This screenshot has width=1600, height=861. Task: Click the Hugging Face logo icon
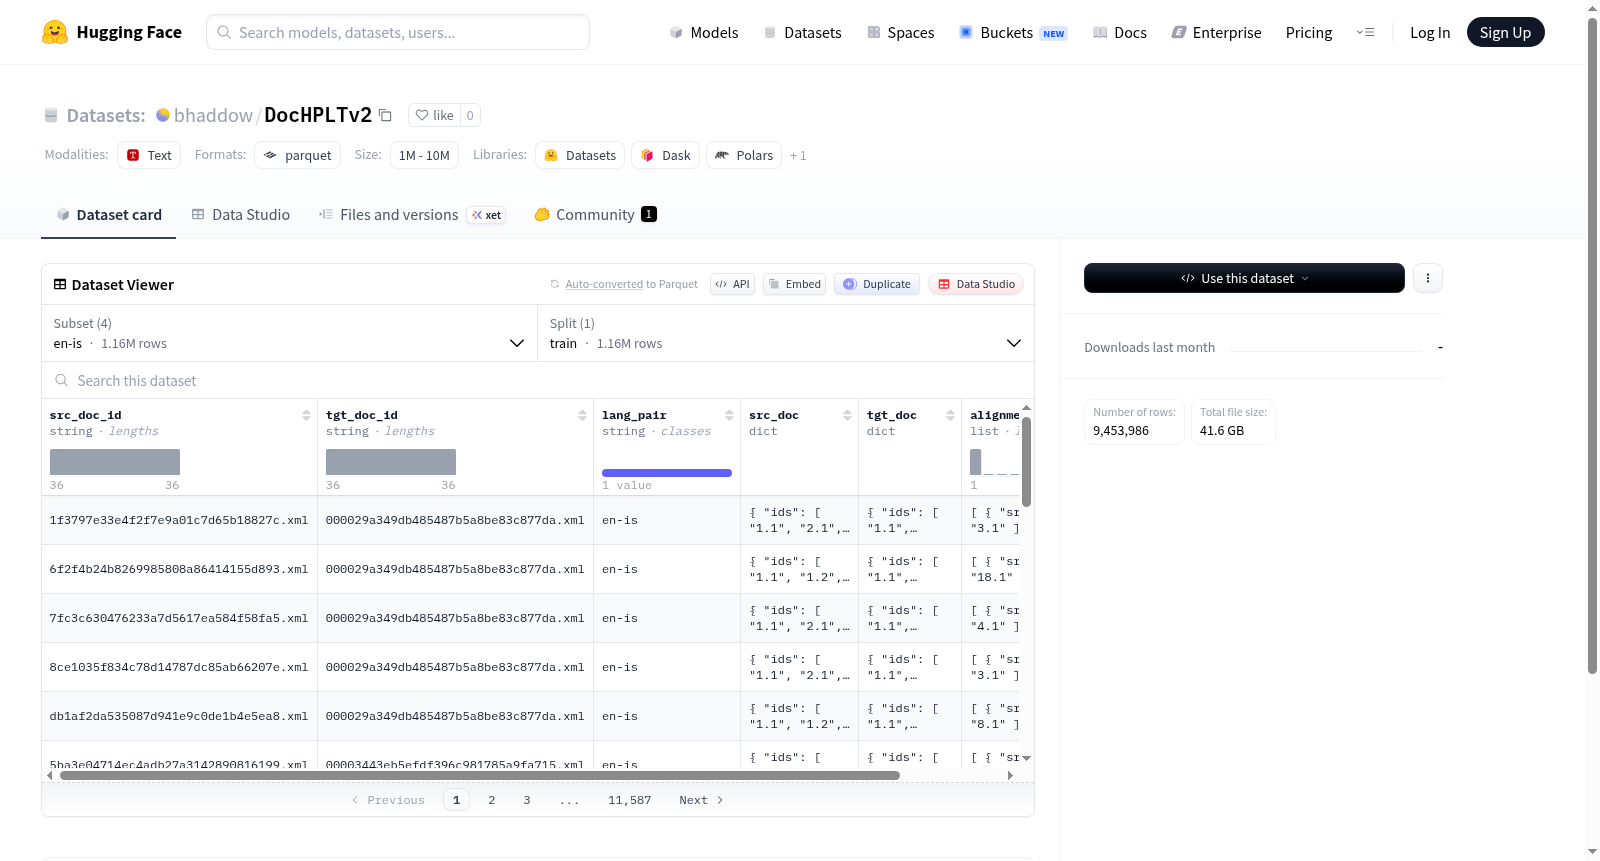[x=55, y=32]
